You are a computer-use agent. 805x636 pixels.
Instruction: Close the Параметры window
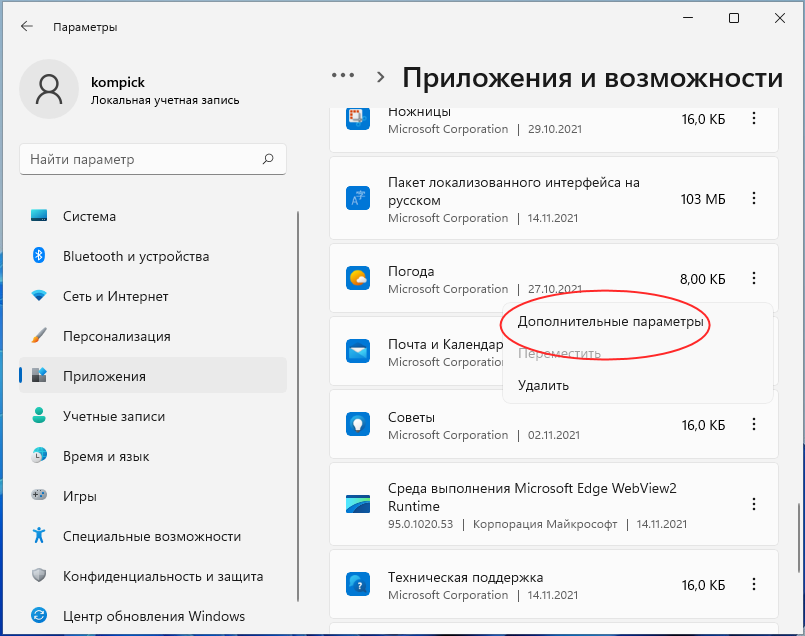780,18
